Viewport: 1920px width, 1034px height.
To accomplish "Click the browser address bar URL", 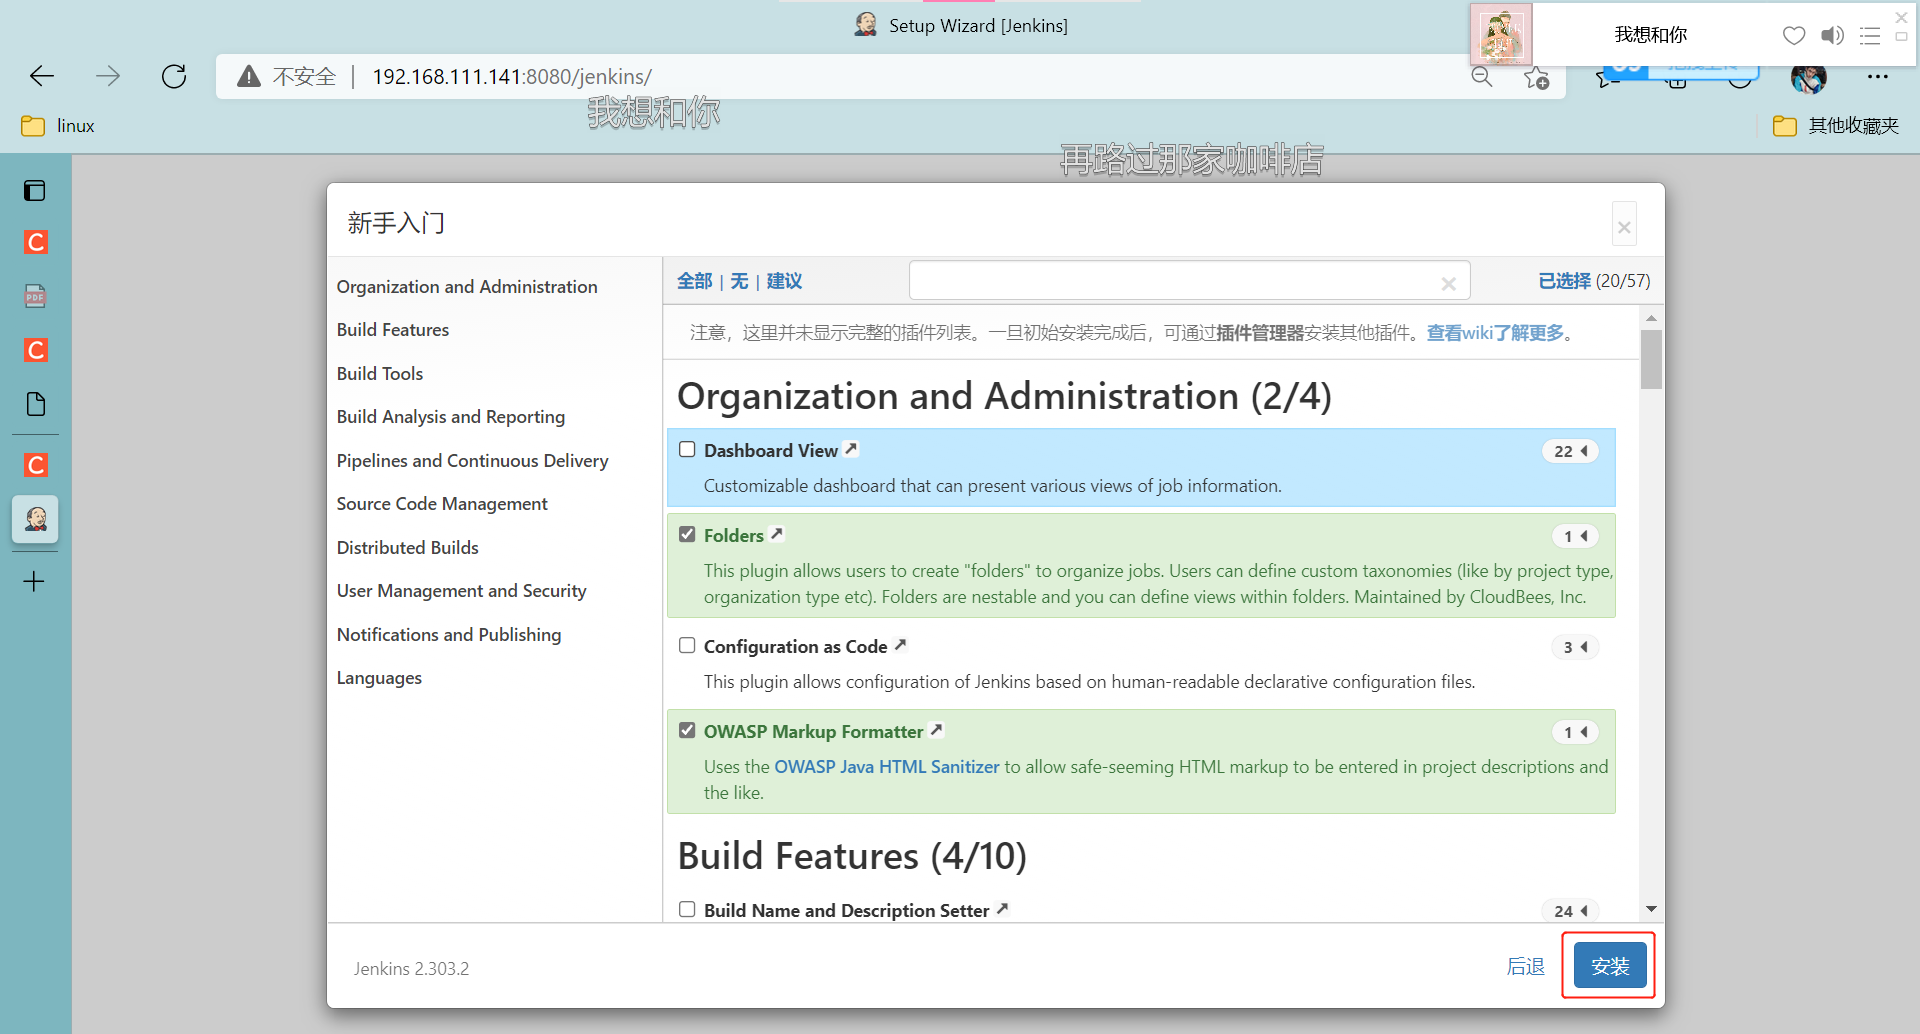I will click(x=512, y=77).
